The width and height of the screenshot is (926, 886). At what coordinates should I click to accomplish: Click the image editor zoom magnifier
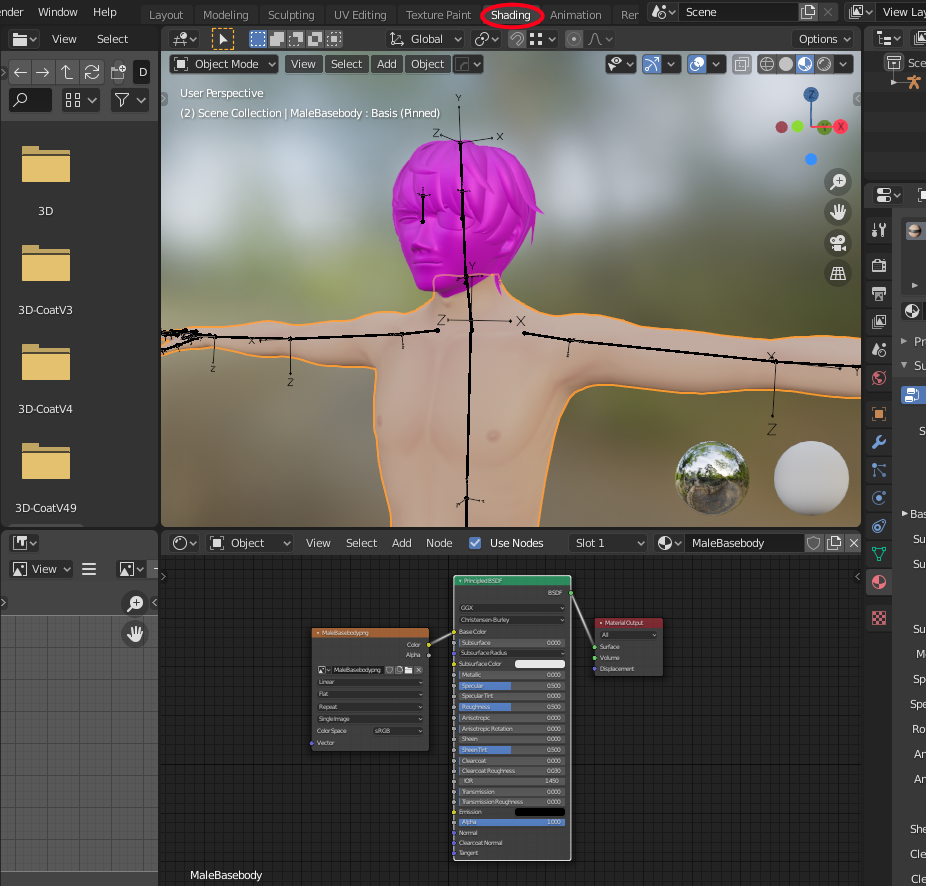click(x=135, y=603)
